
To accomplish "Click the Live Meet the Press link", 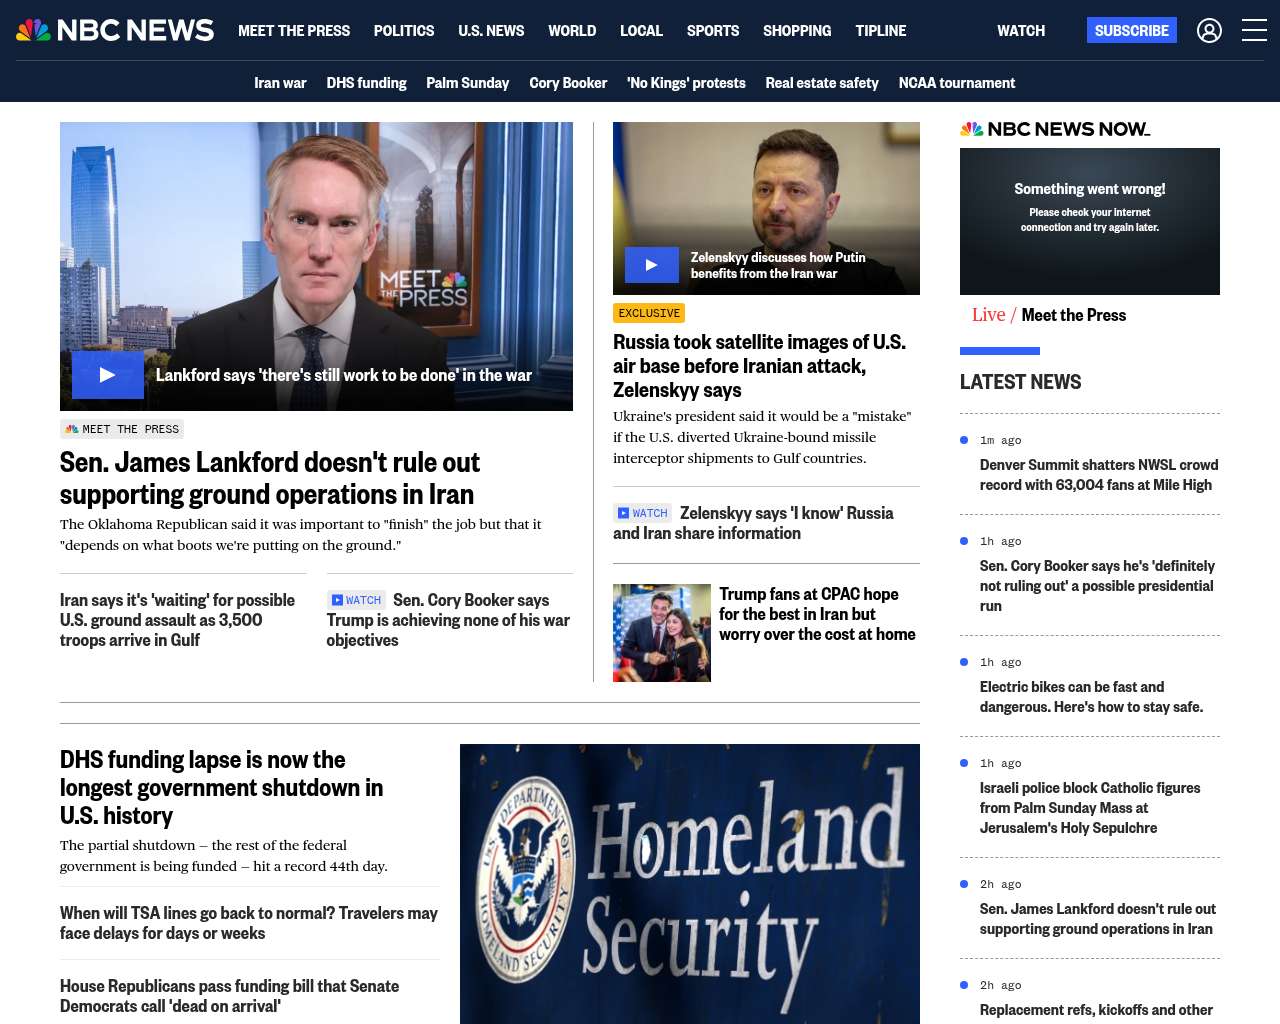I will coord(1049,315).
